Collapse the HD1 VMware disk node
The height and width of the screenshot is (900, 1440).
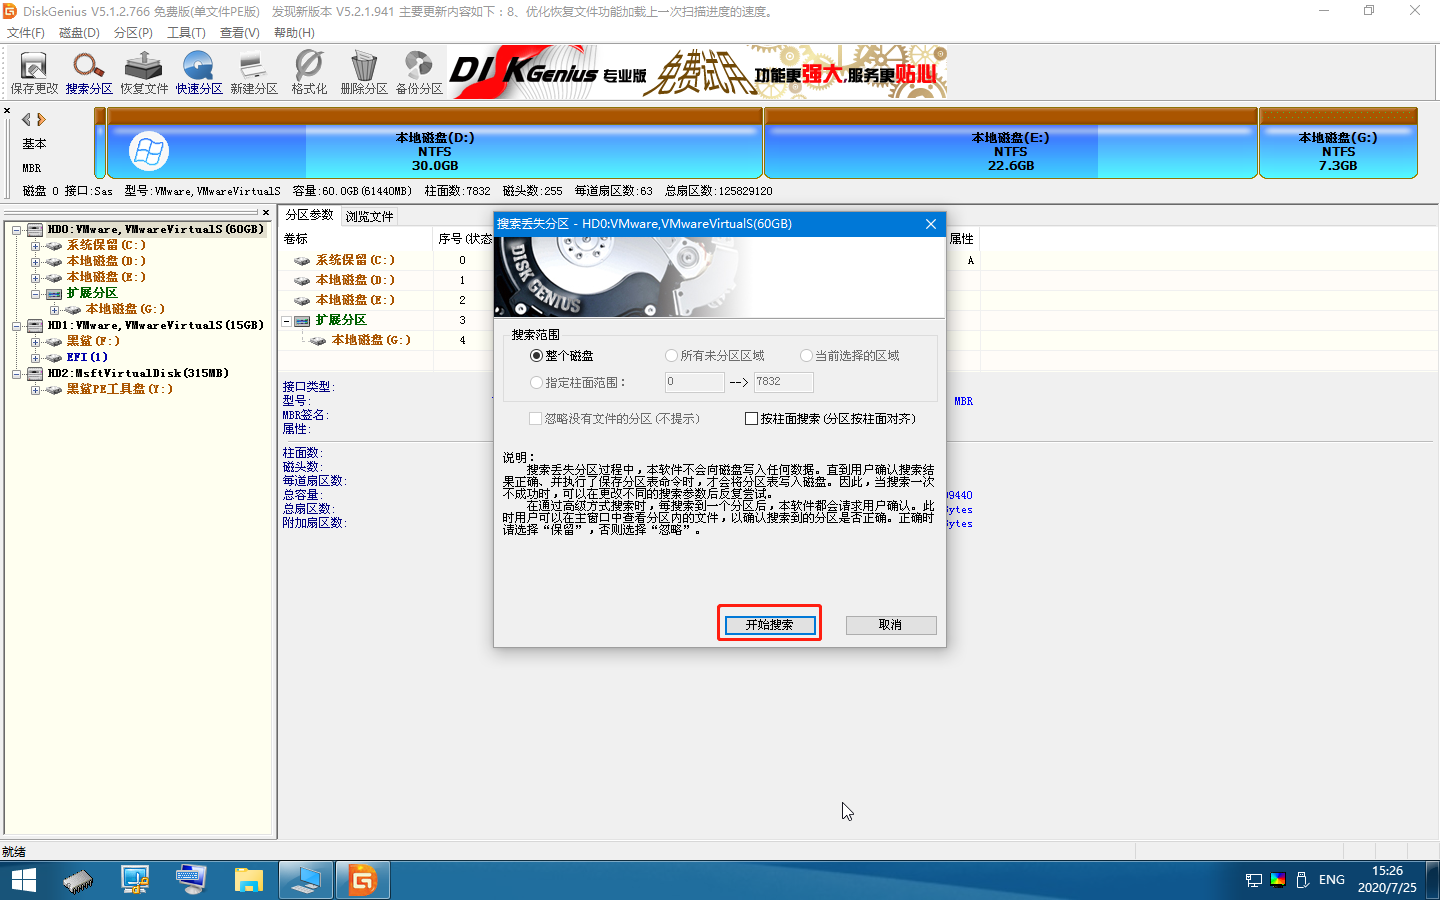pos(16,326)
